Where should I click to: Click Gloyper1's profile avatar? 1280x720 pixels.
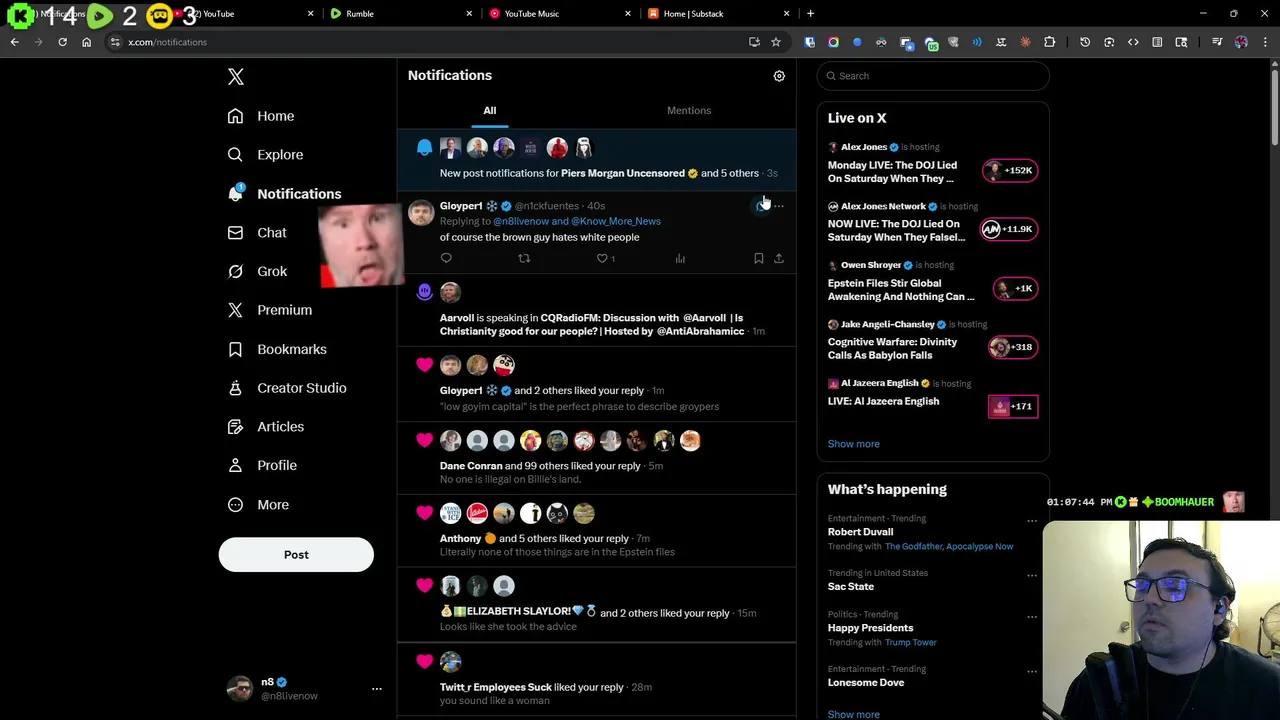point(421,212)
